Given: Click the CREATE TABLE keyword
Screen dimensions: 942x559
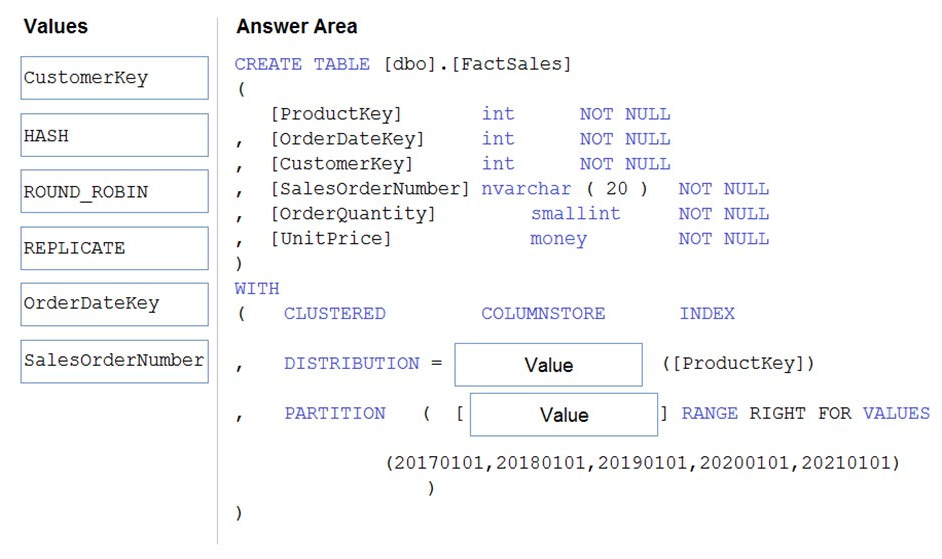Looking at the screenshot, I should 302,64.
